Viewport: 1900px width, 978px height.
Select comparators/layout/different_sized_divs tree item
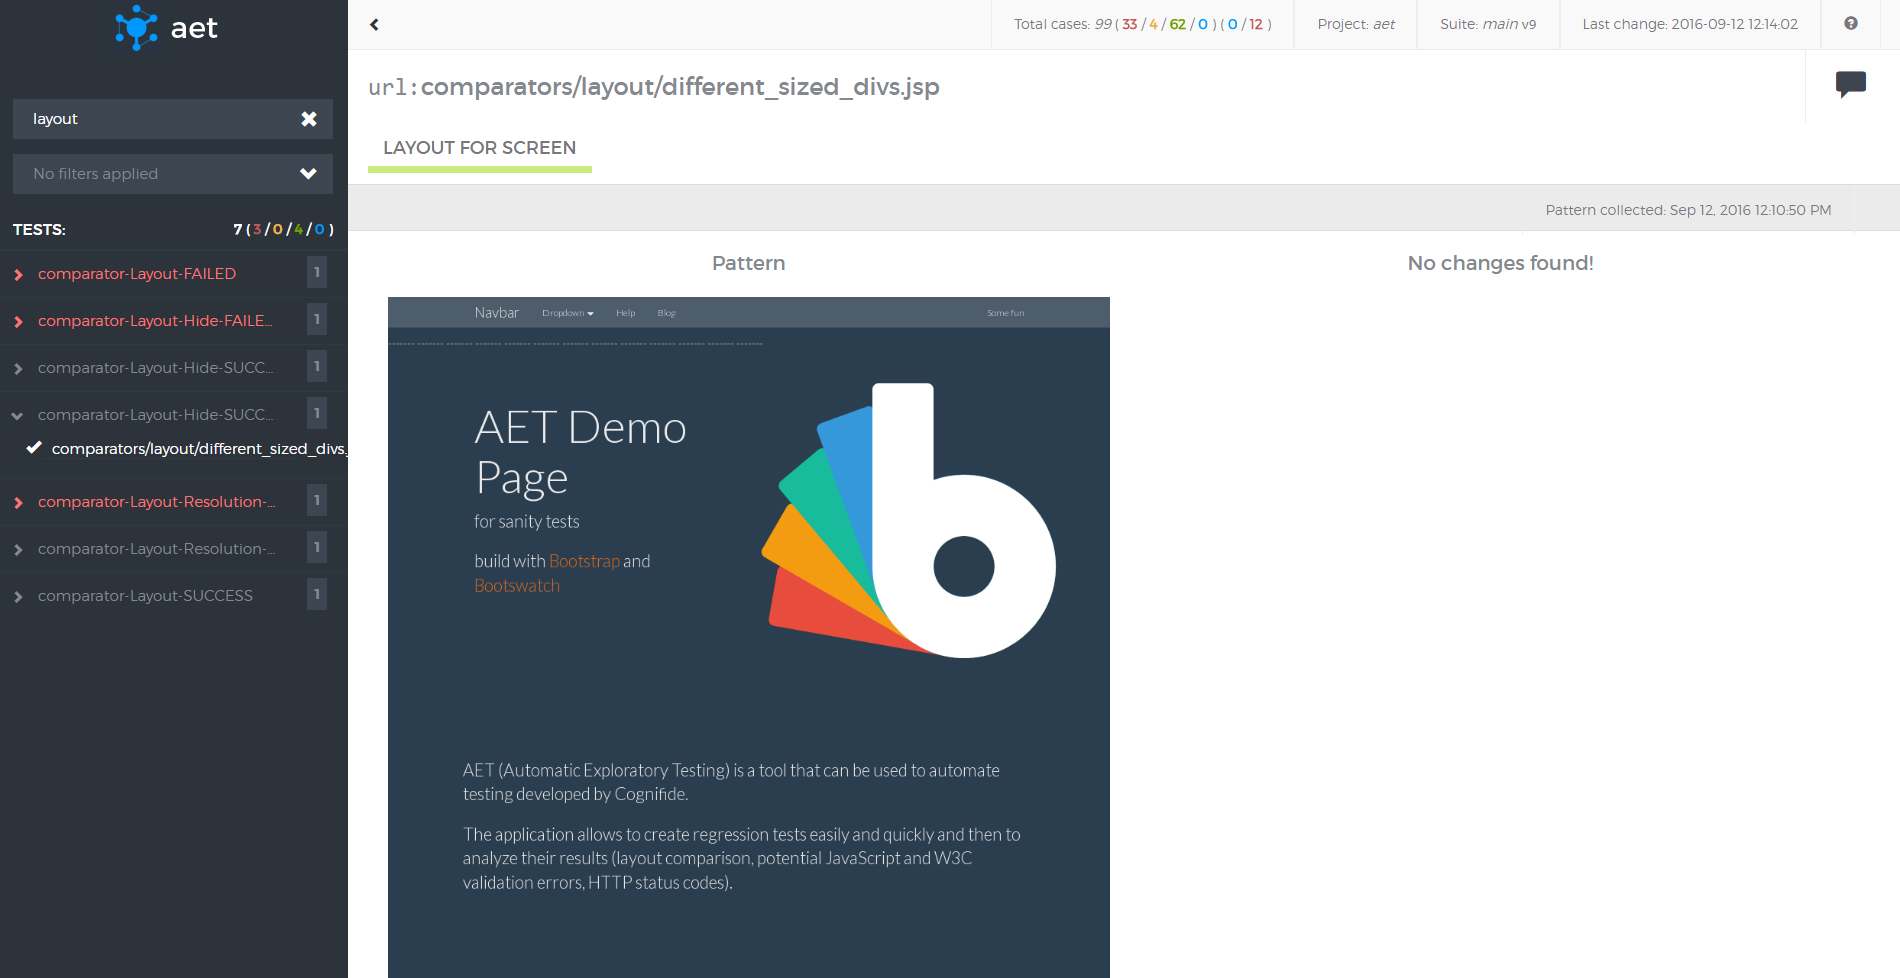point(198,449)
